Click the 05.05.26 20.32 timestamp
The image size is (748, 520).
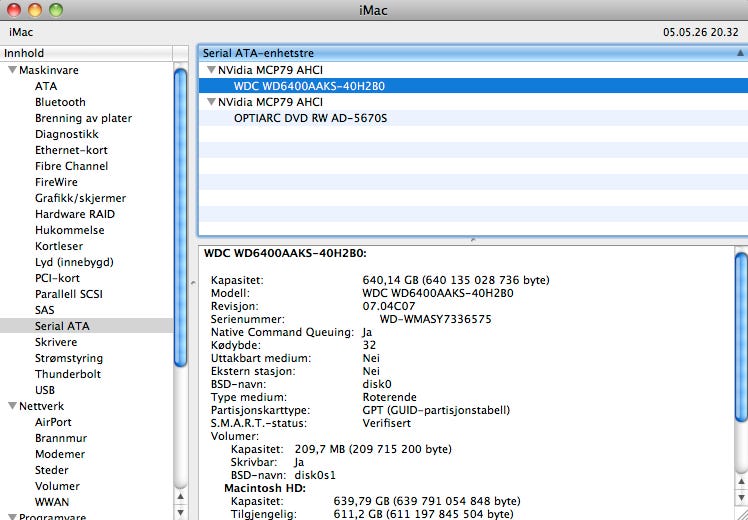pos(700,32)
